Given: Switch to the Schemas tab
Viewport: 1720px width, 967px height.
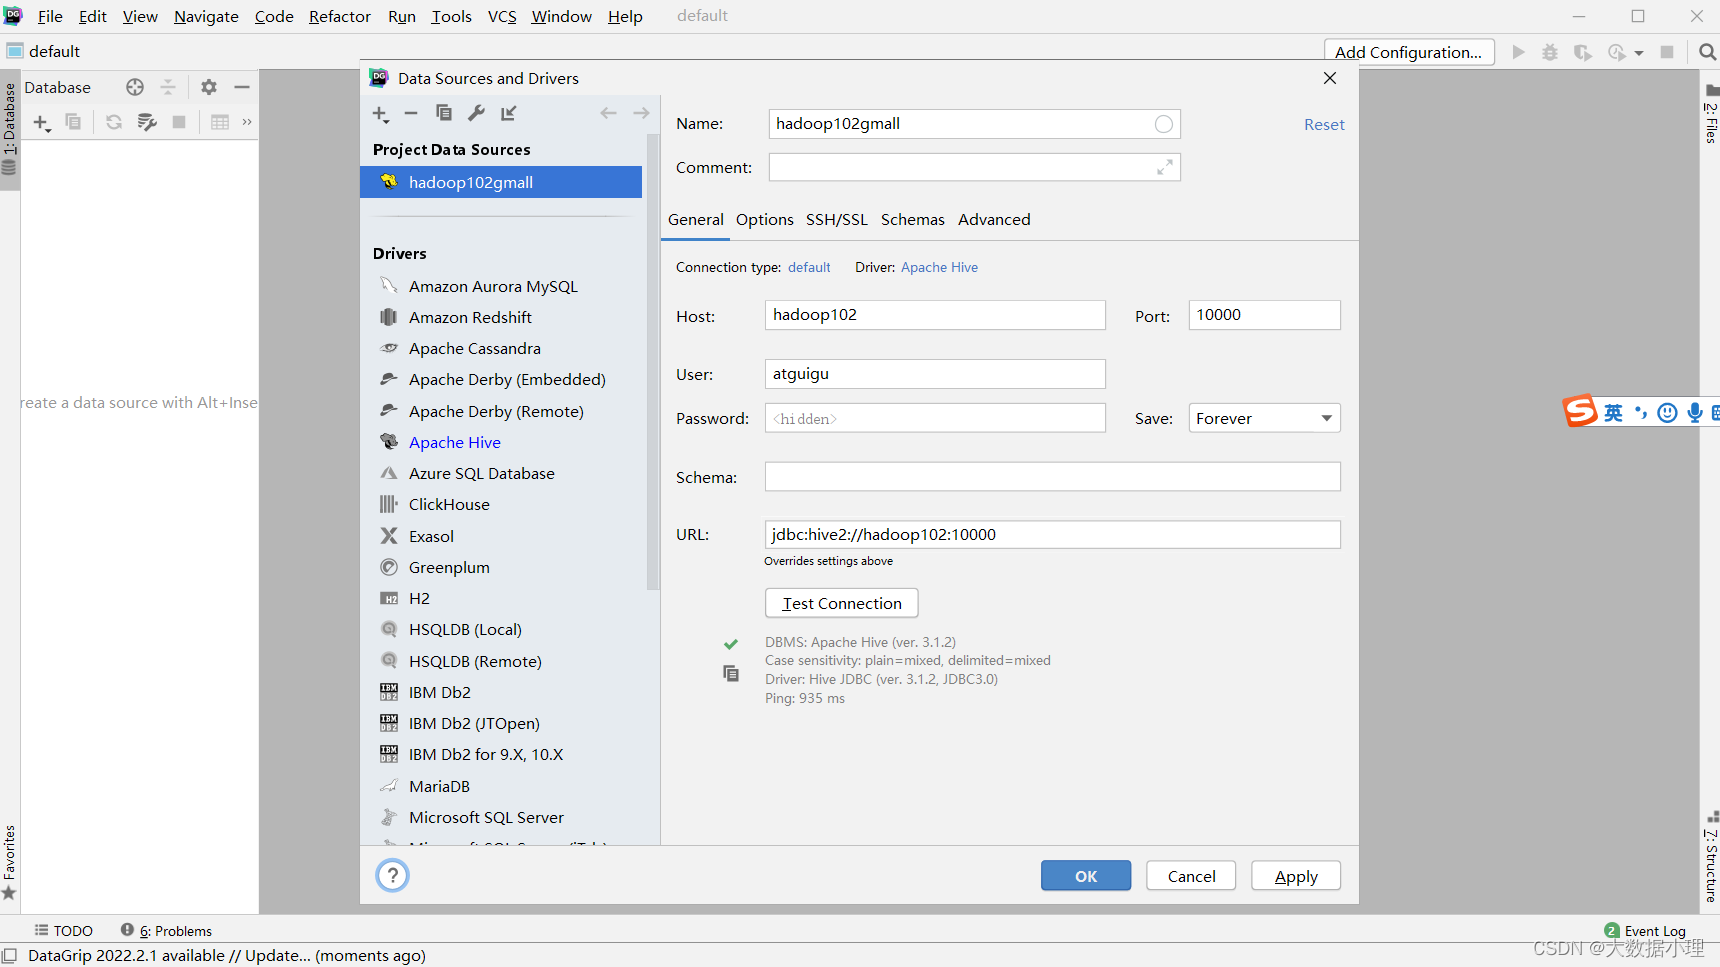Looking at the screenshot, I should (912, 220).
